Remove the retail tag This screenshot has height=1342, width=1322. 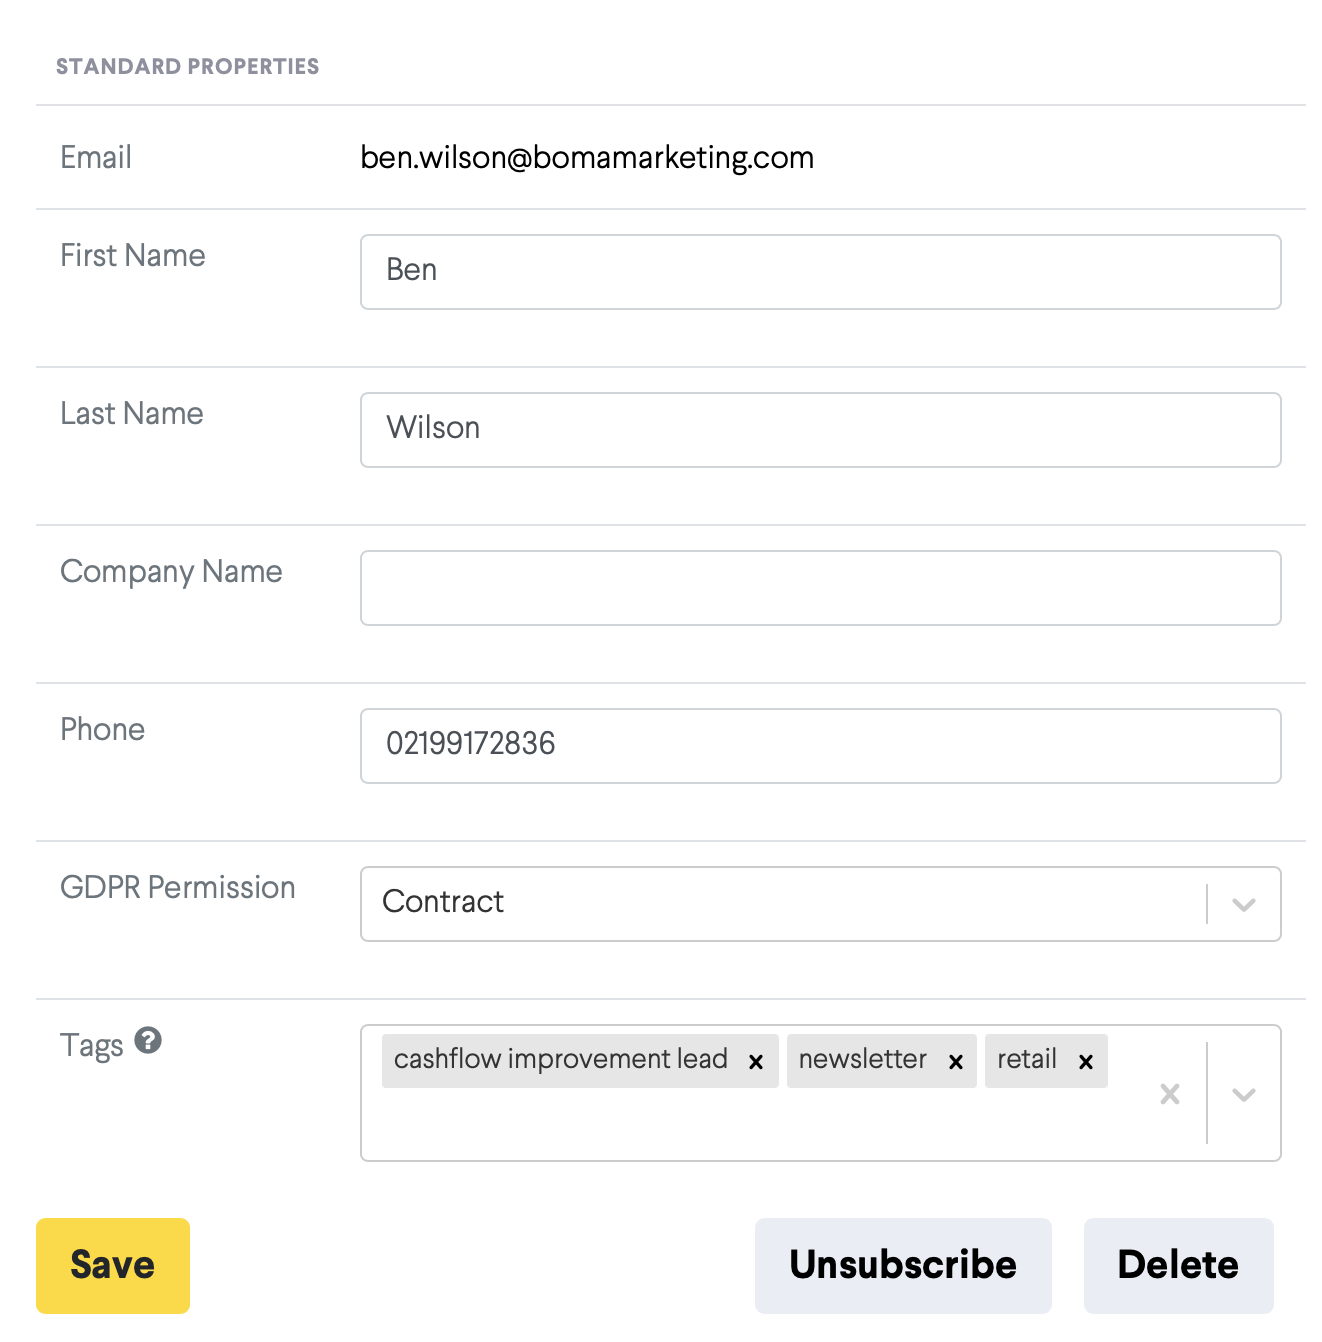1086,1062
